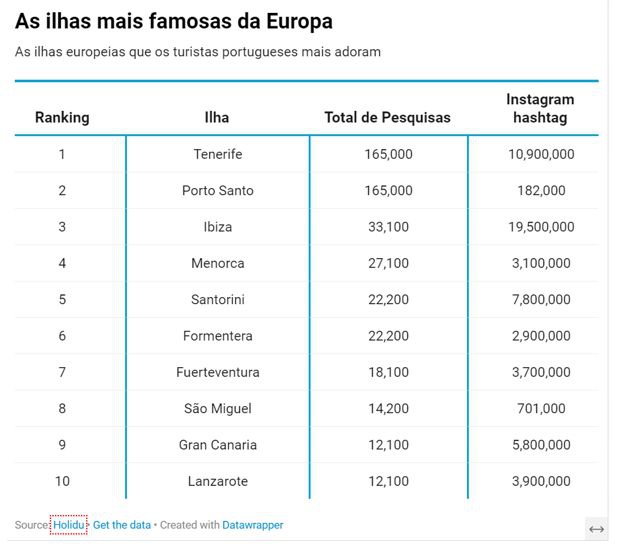
Task: Click the Instagram hashtag column header
Action: pos(540,108)
